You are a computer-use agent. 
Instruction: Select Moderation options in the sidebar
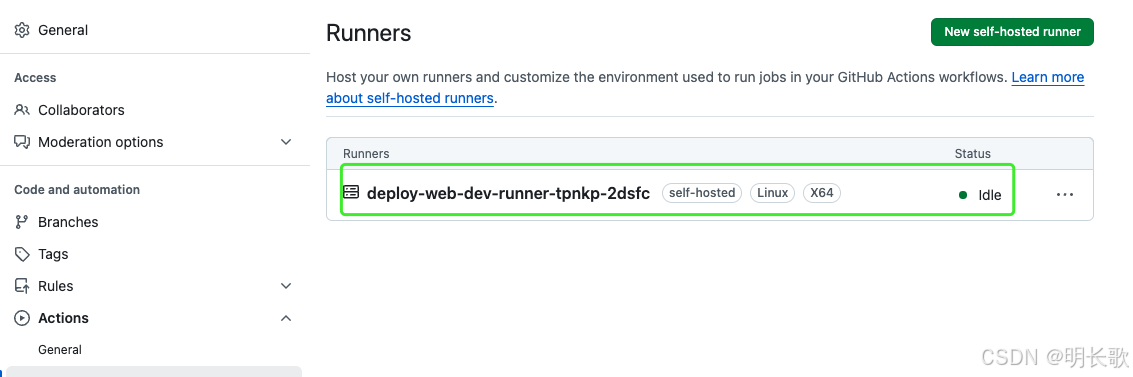pyautogui.click(x=100, y=142)
